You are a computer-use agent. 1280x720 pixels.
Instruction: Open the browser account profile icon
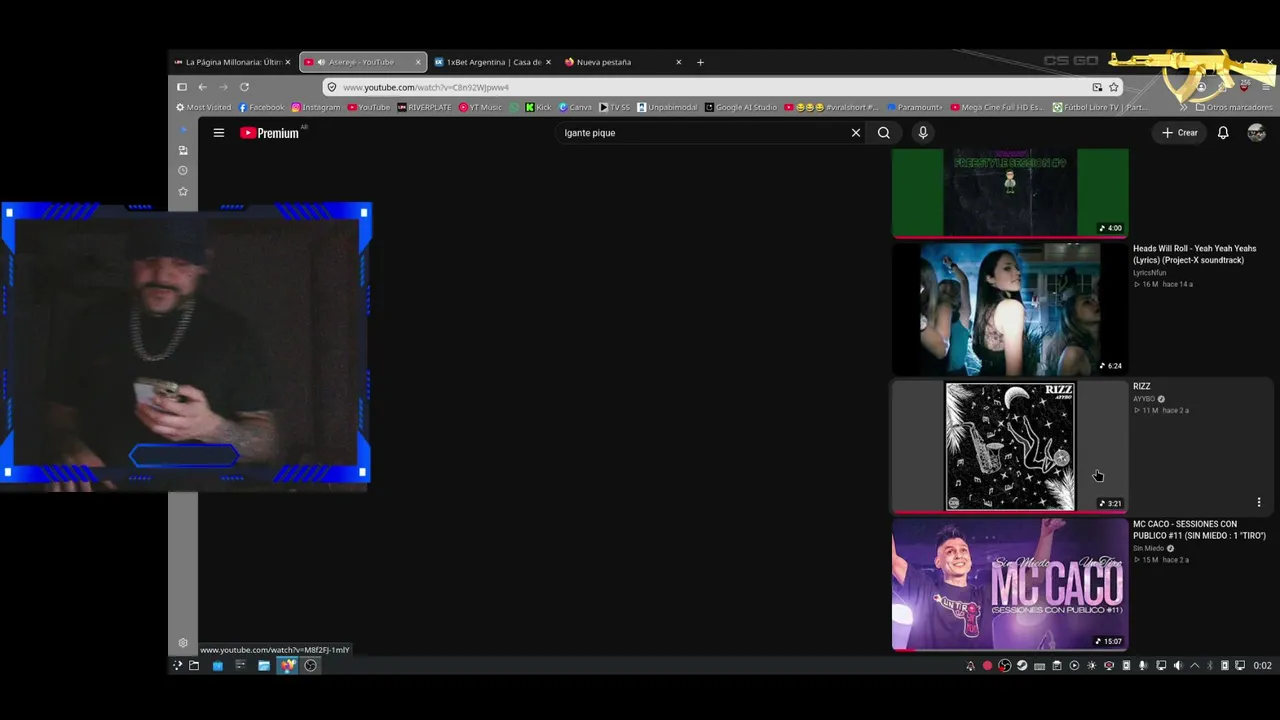tap(1201, 87)
